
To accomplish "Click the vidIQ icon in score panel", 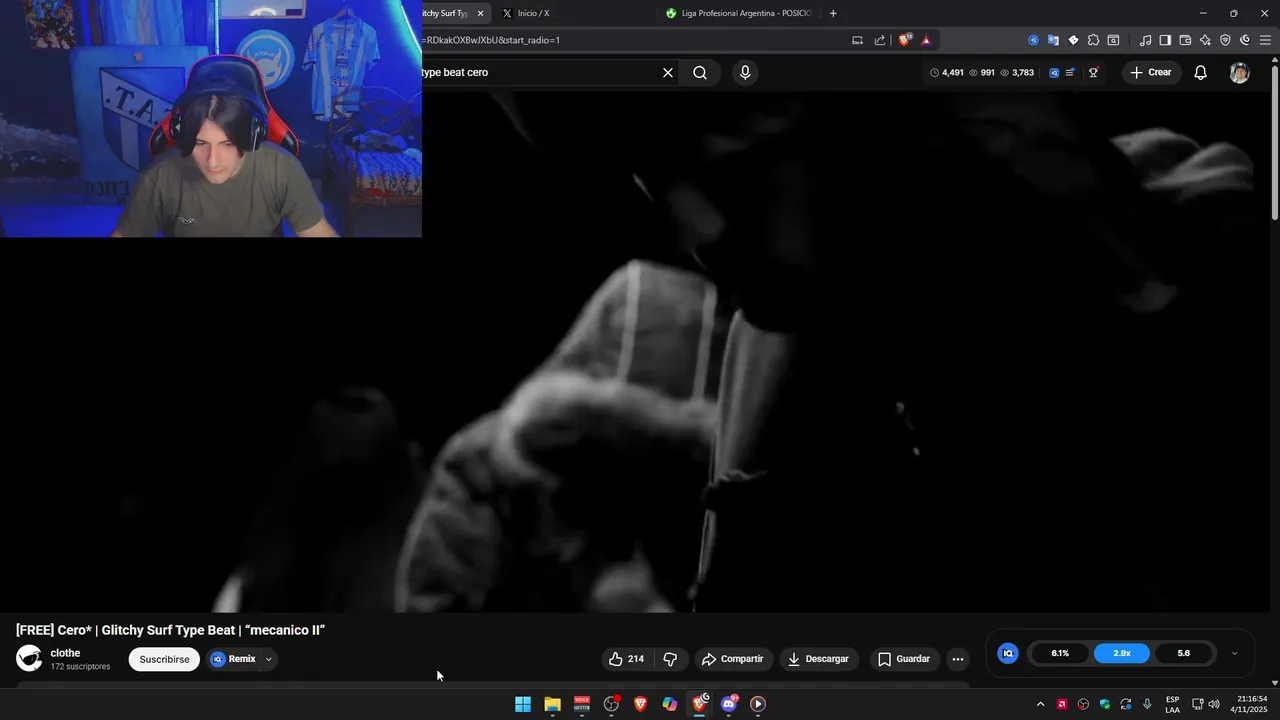I will coord(1008,653).
